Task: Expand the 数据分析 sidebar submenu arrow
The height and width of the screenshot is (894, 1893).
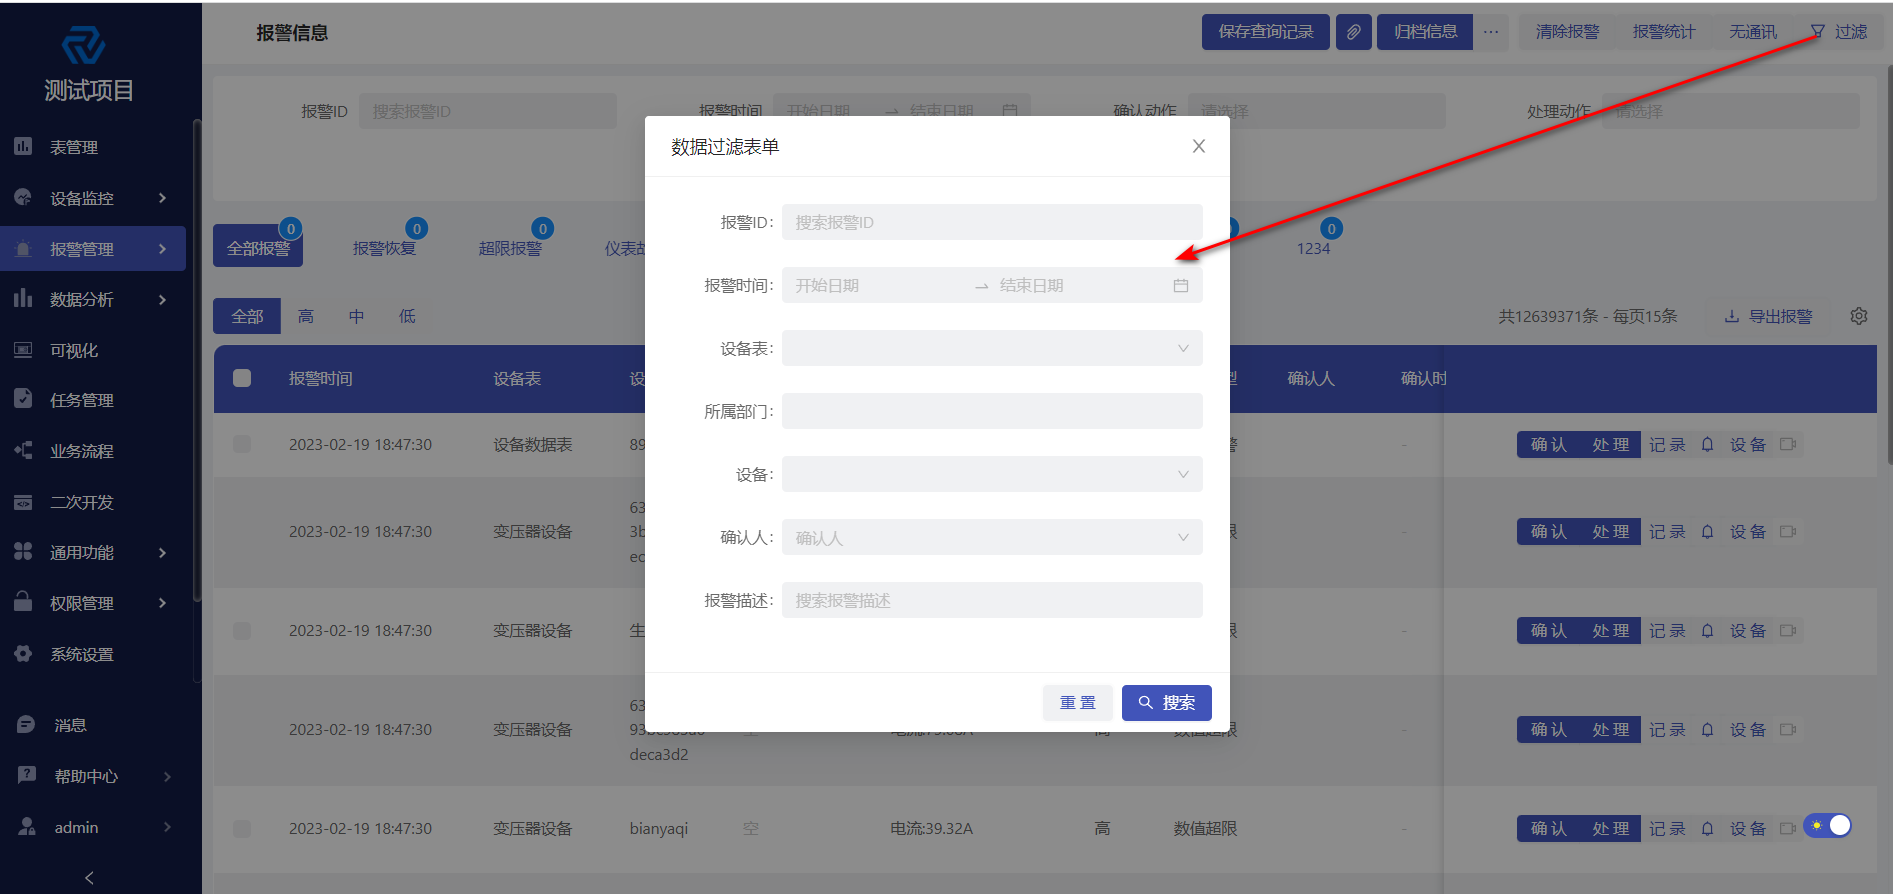Action: tap(162, 299)
